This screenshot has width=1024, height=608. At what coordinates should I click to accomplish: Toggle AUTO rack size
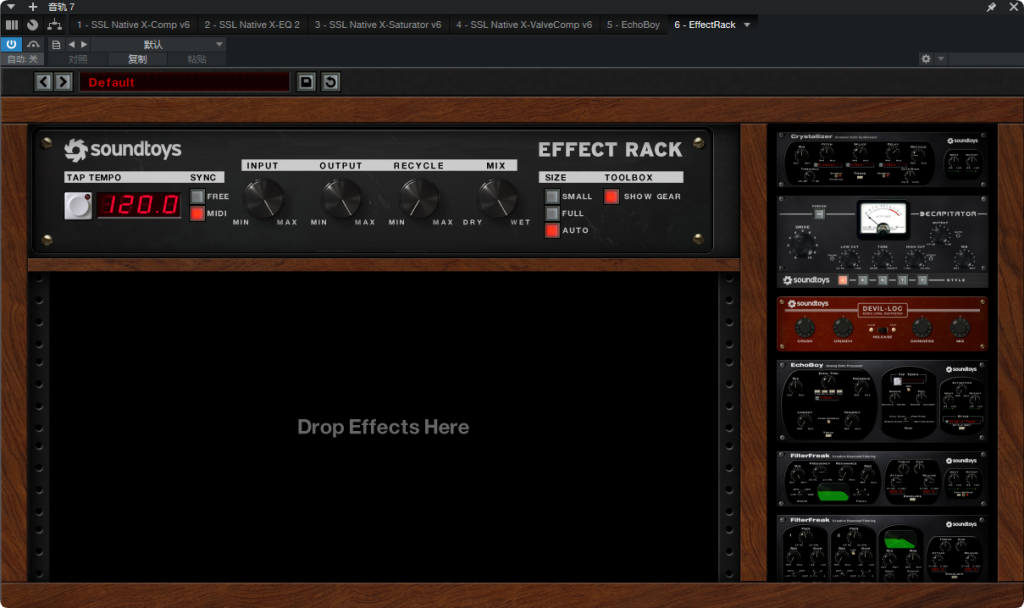pyautogui.click(x=552, y=231)
